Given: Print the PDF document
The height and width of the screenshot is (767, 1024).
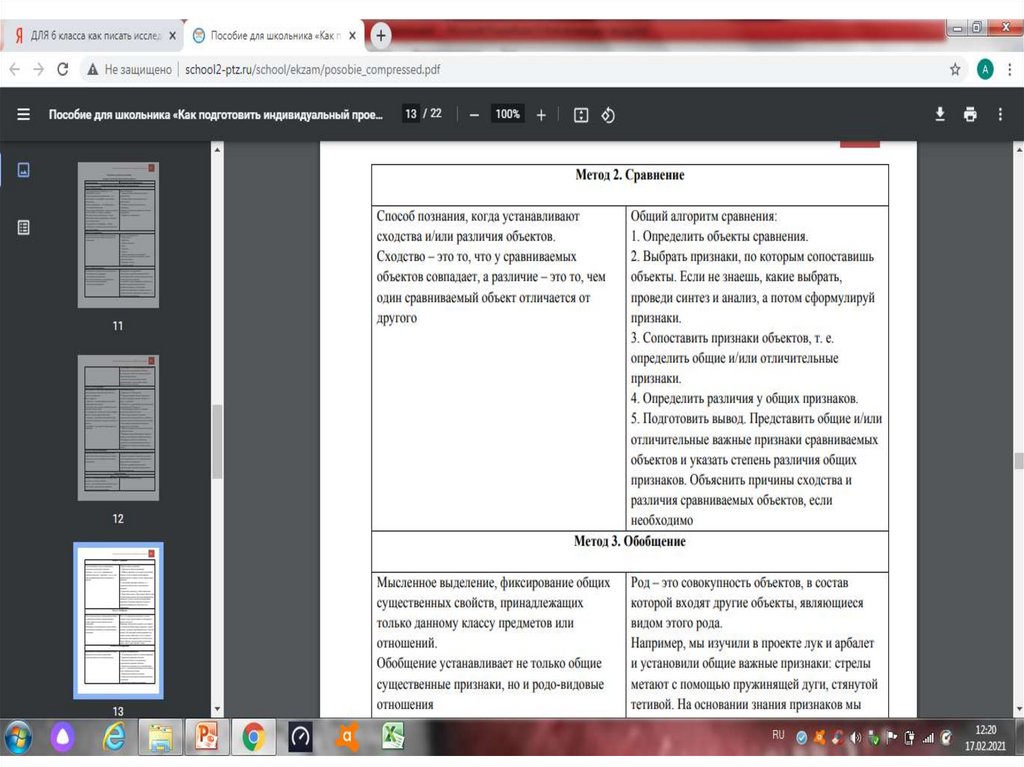Looking at the screenshot, I should click(970, 115).
